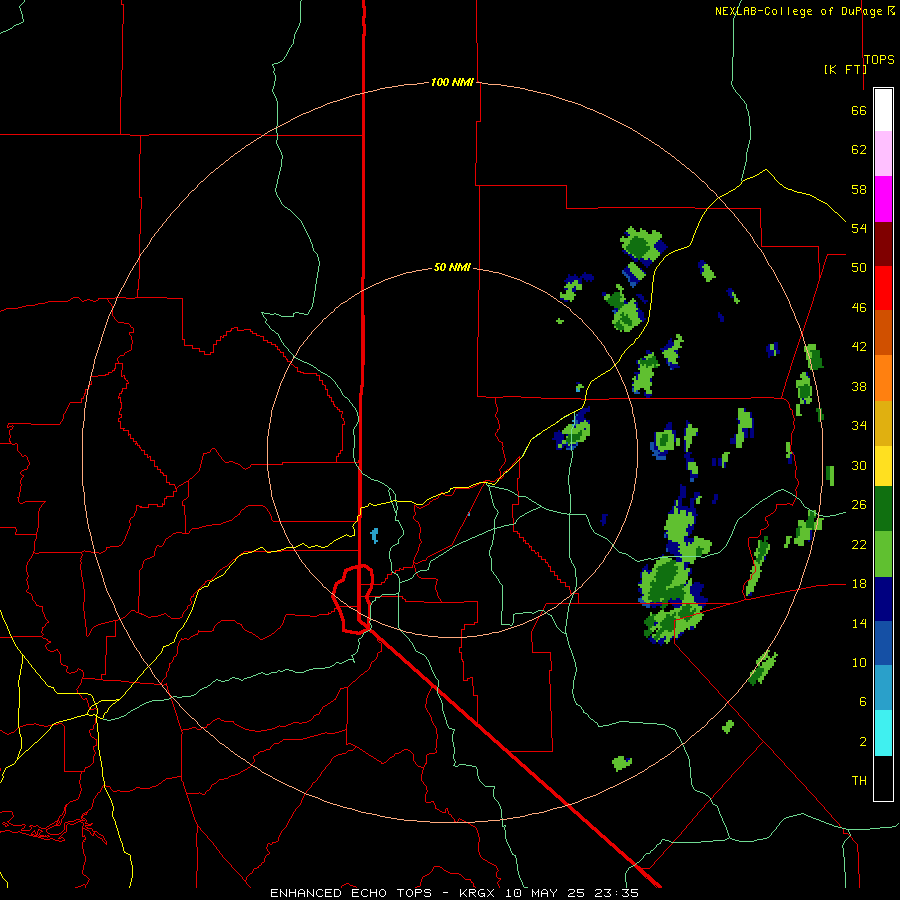The width and height of the screenshot is (900, 900).
Task: Click the orange 38-42 kft legend swatch
Action: 883,378
